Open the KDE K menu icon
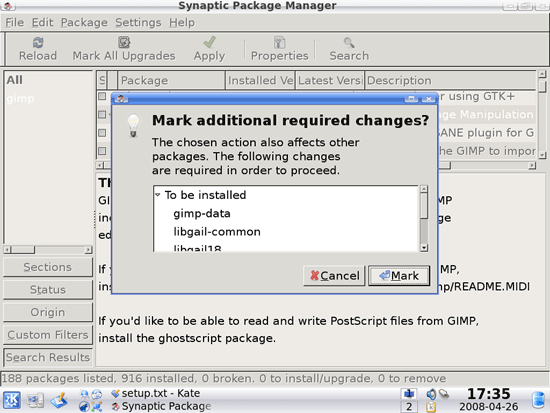This screenshot has width=550, height=413. pyautogui.click(x=12, y=400)
